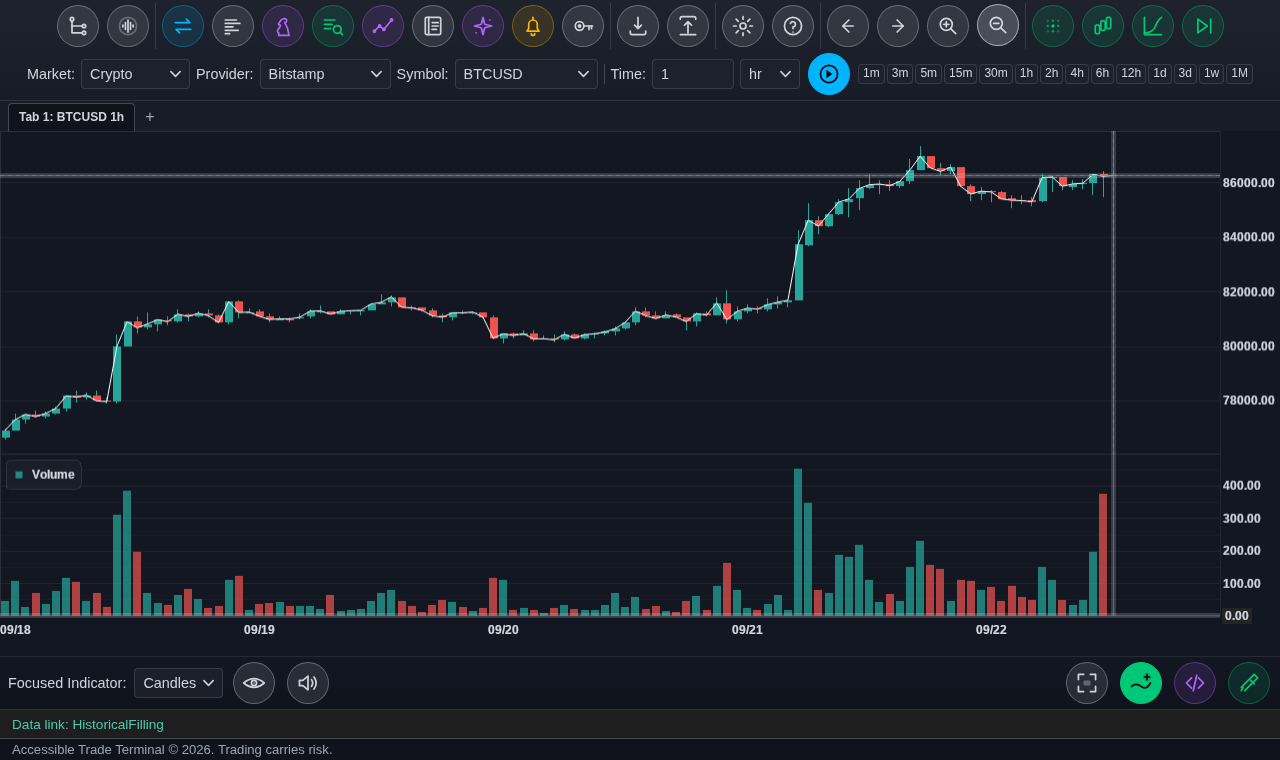
Task: Open help with the question mark icon
Action: [793, 26]
